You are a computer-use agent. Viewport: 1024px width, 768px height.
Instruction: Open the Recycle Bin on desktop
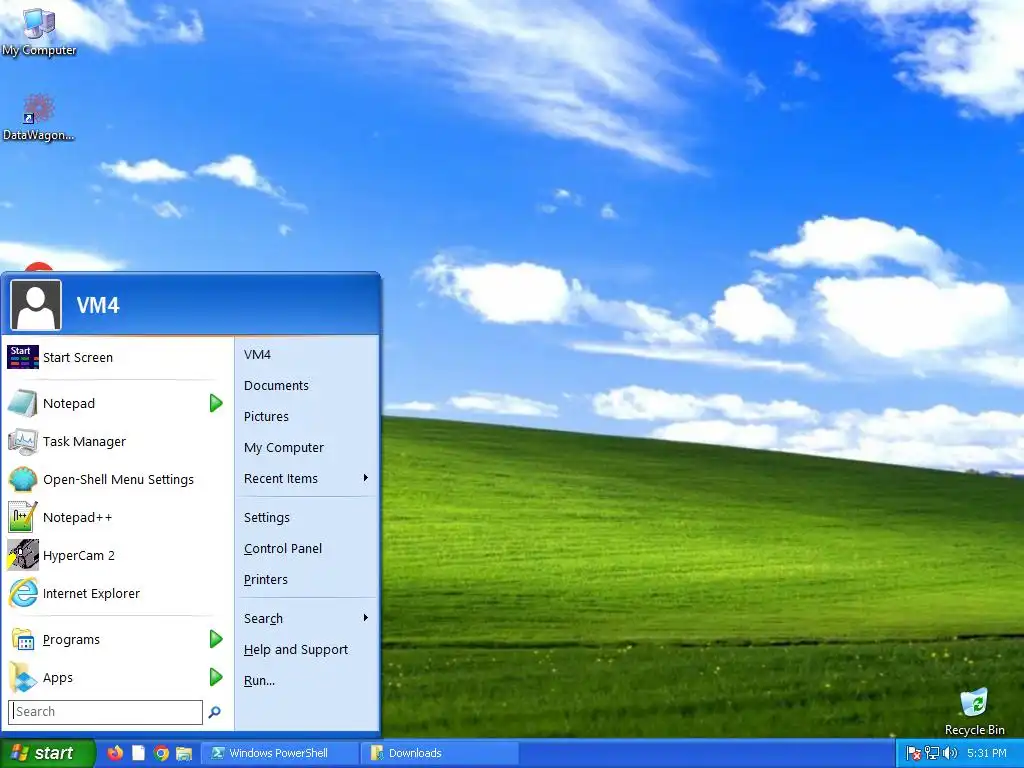974,712
